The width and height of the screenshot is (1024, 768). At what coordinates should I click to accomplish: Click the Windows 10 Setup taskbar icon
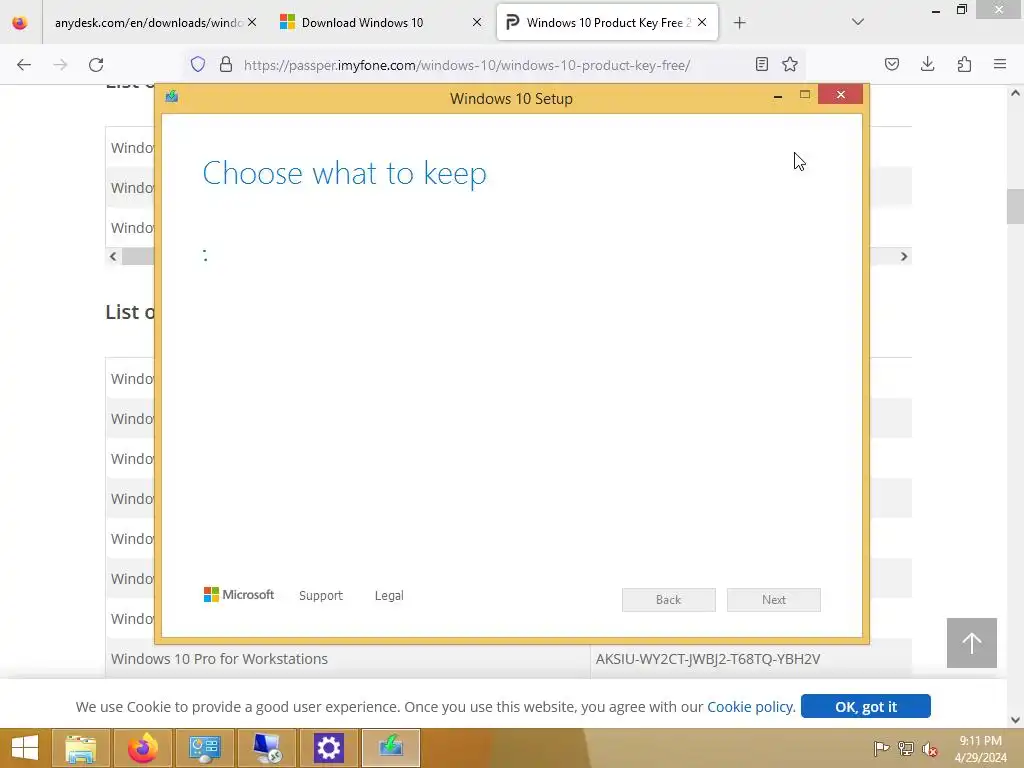(x=391, y=748)
